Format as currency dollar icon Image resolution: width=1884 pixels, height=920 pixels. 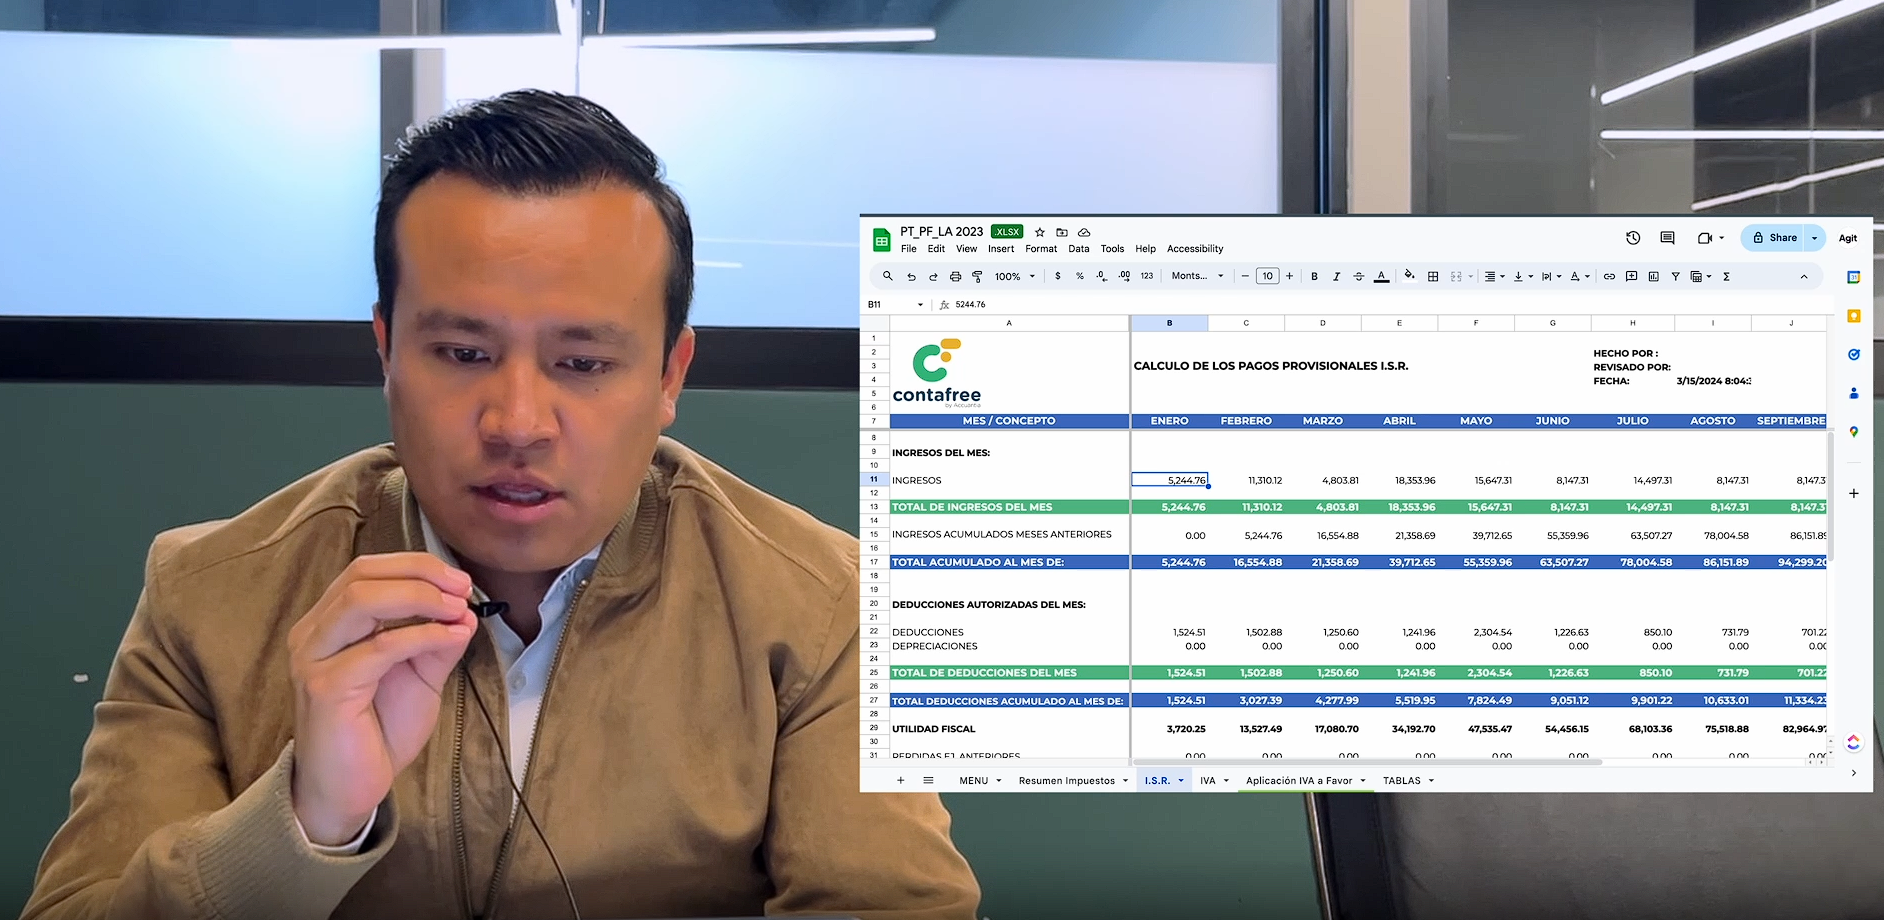coord(1058,276)
